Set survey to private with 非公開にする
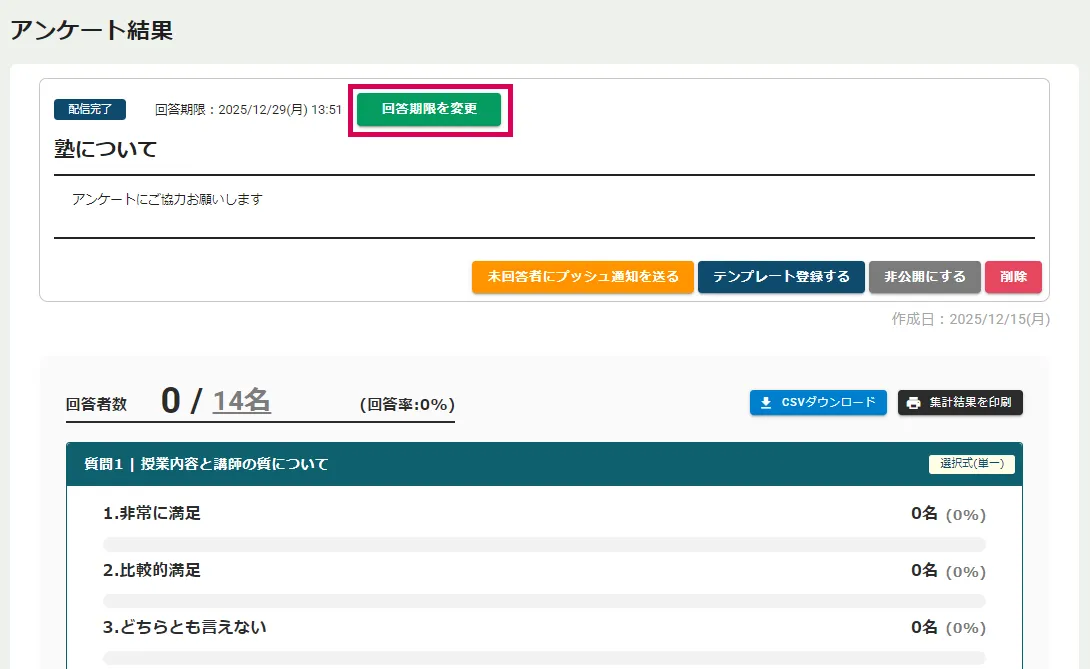1090x669 pixels. pyautogui.click(x=925, y=277)
